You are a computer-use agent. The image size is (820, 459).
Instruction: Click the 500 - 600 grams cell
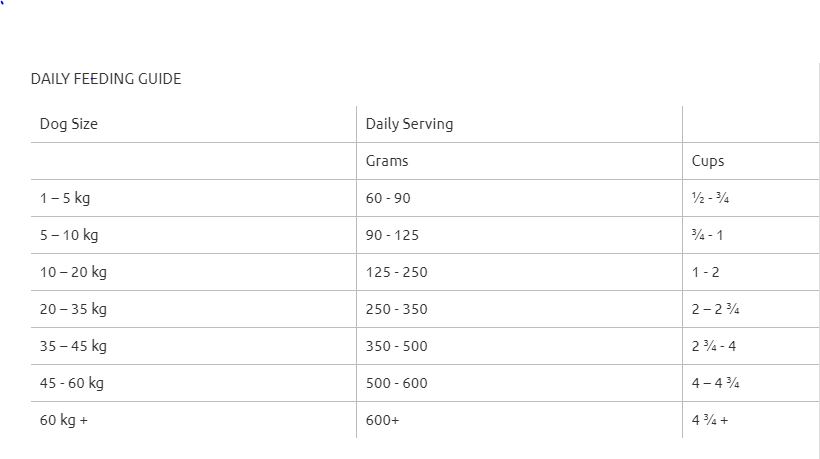point(396,383)
